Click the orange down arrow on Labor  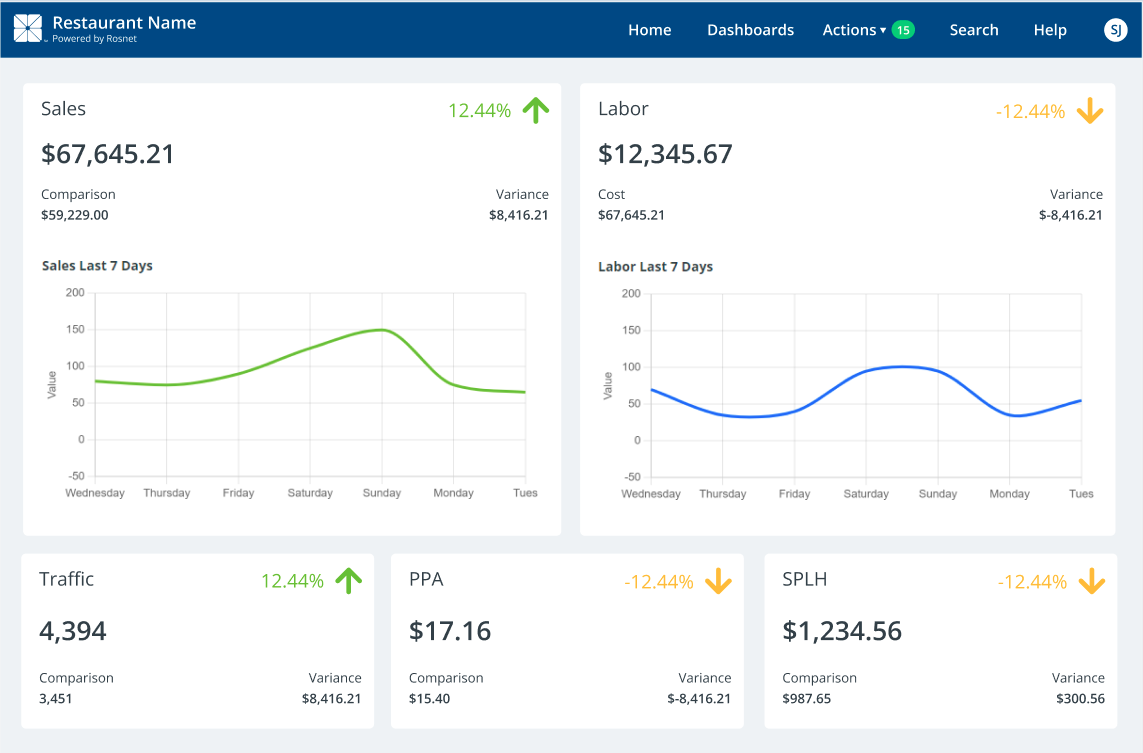(1090, 111)
